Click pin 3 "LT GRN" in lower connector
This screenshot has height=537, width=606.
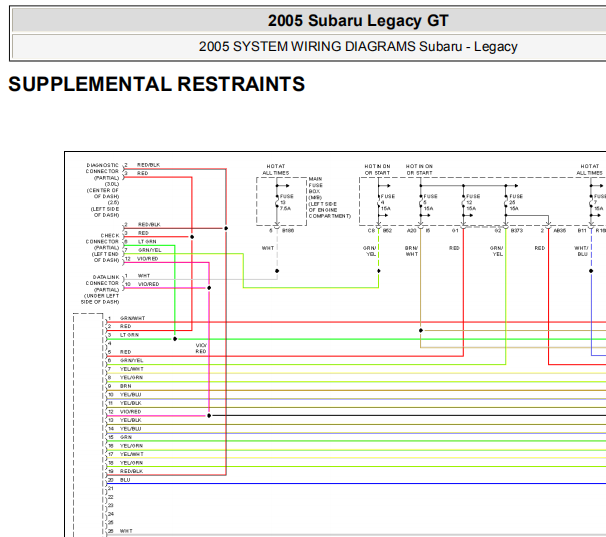click(129, 335)
